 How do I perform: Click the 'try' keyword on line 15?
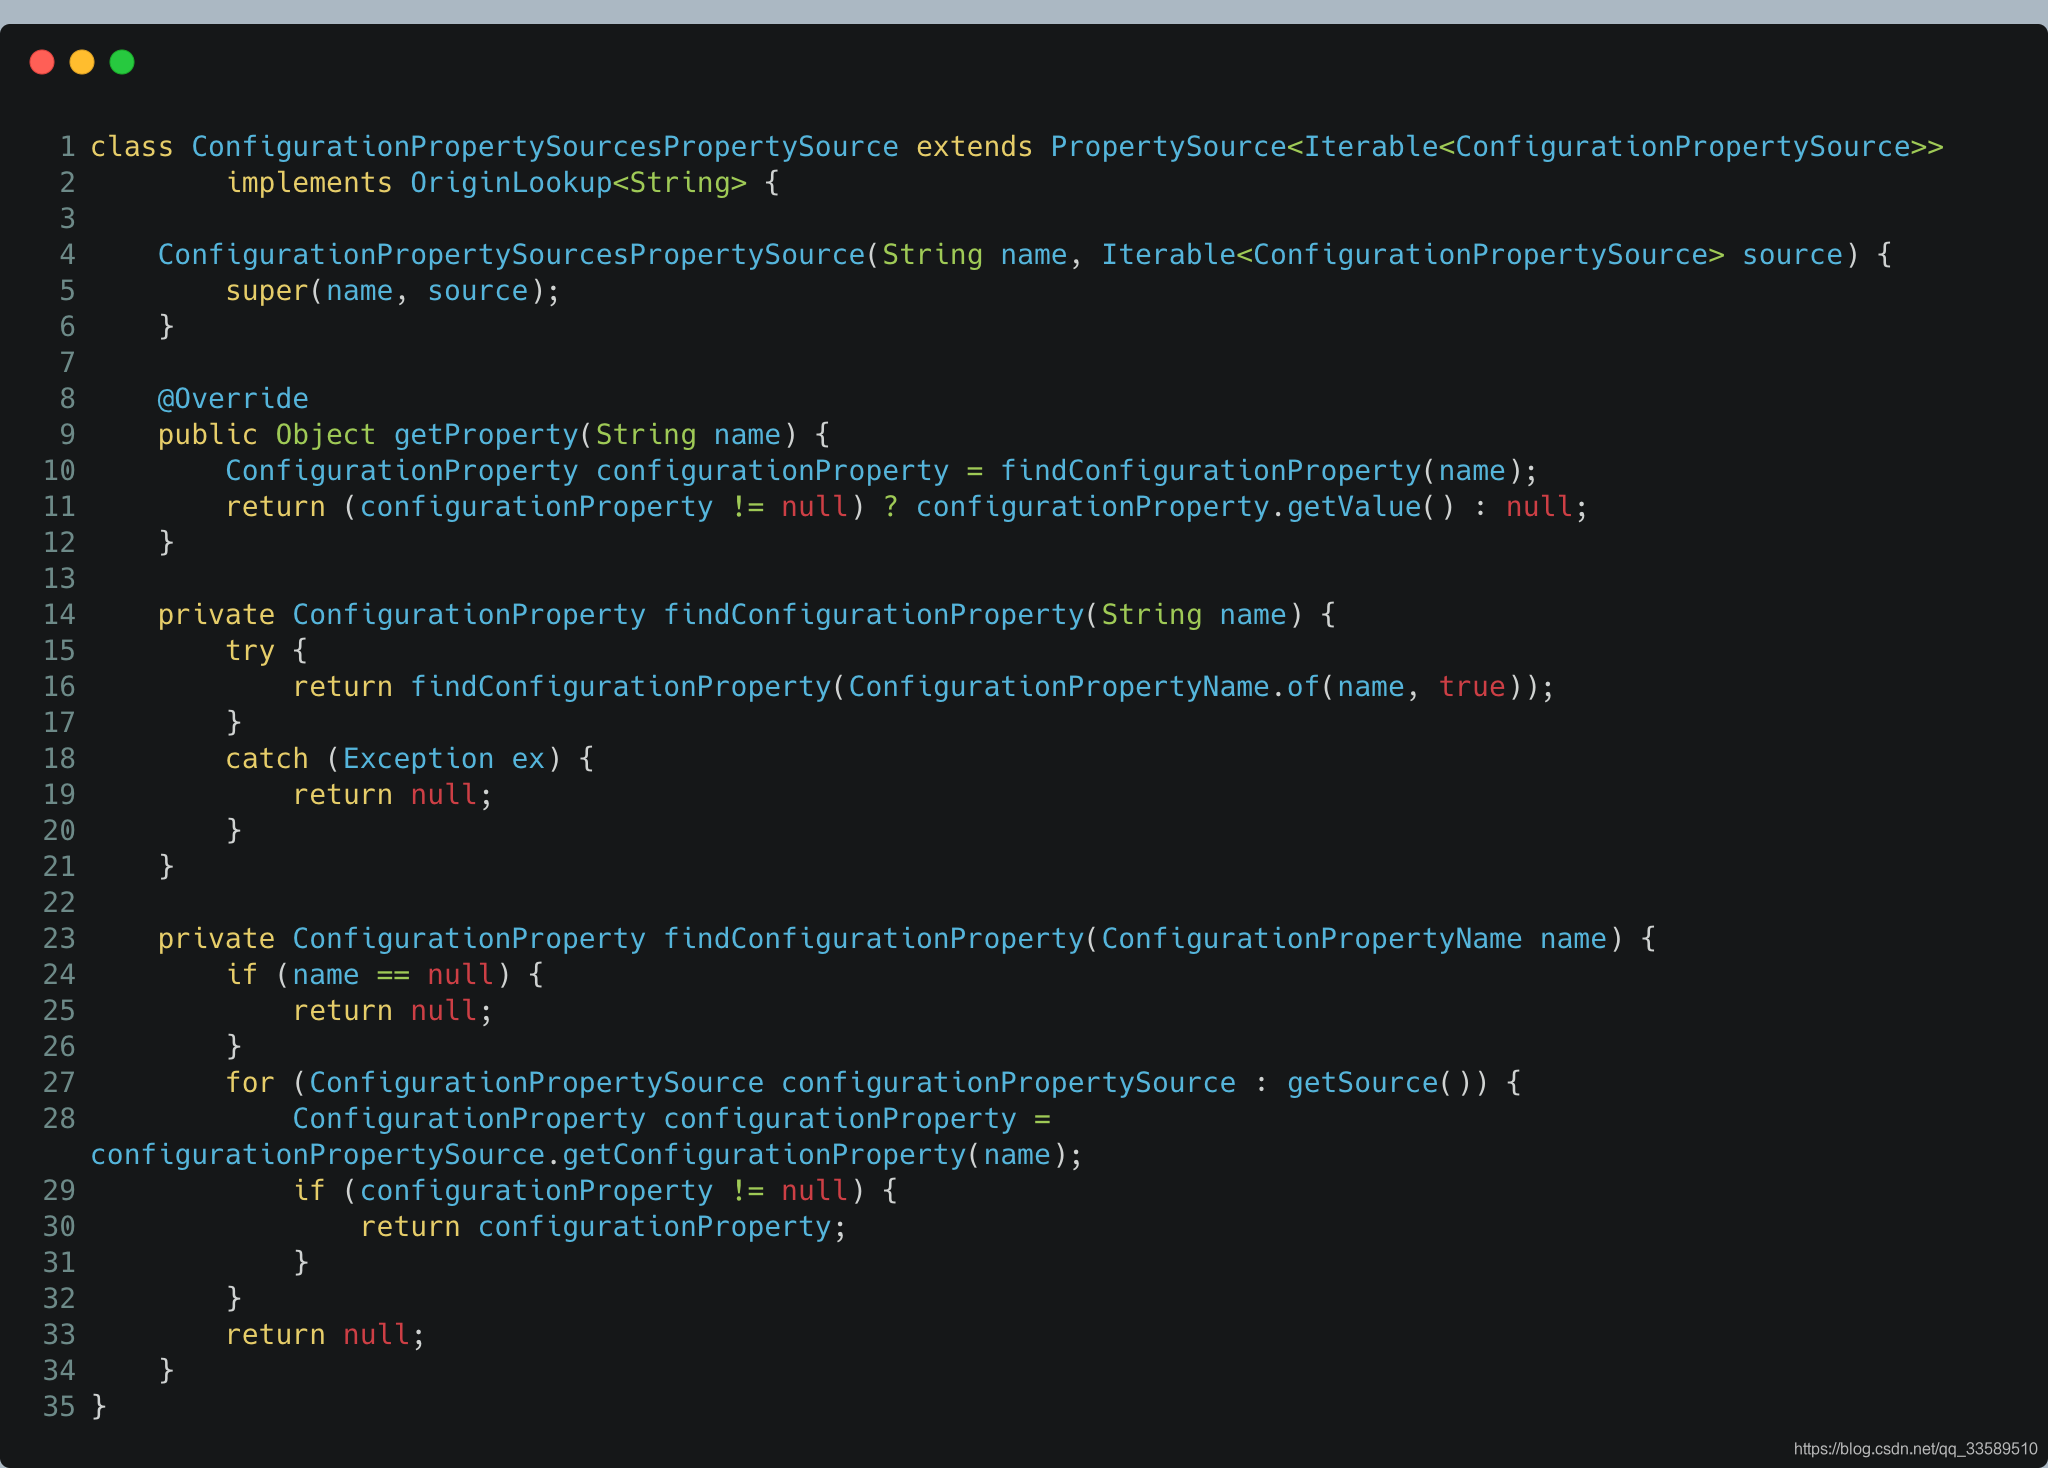coord(250,651)
